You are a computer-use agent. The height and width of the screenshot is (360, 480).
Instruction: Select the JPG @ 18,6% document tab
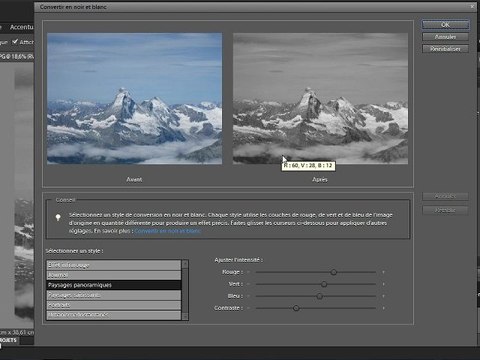[x=17, y=57]
